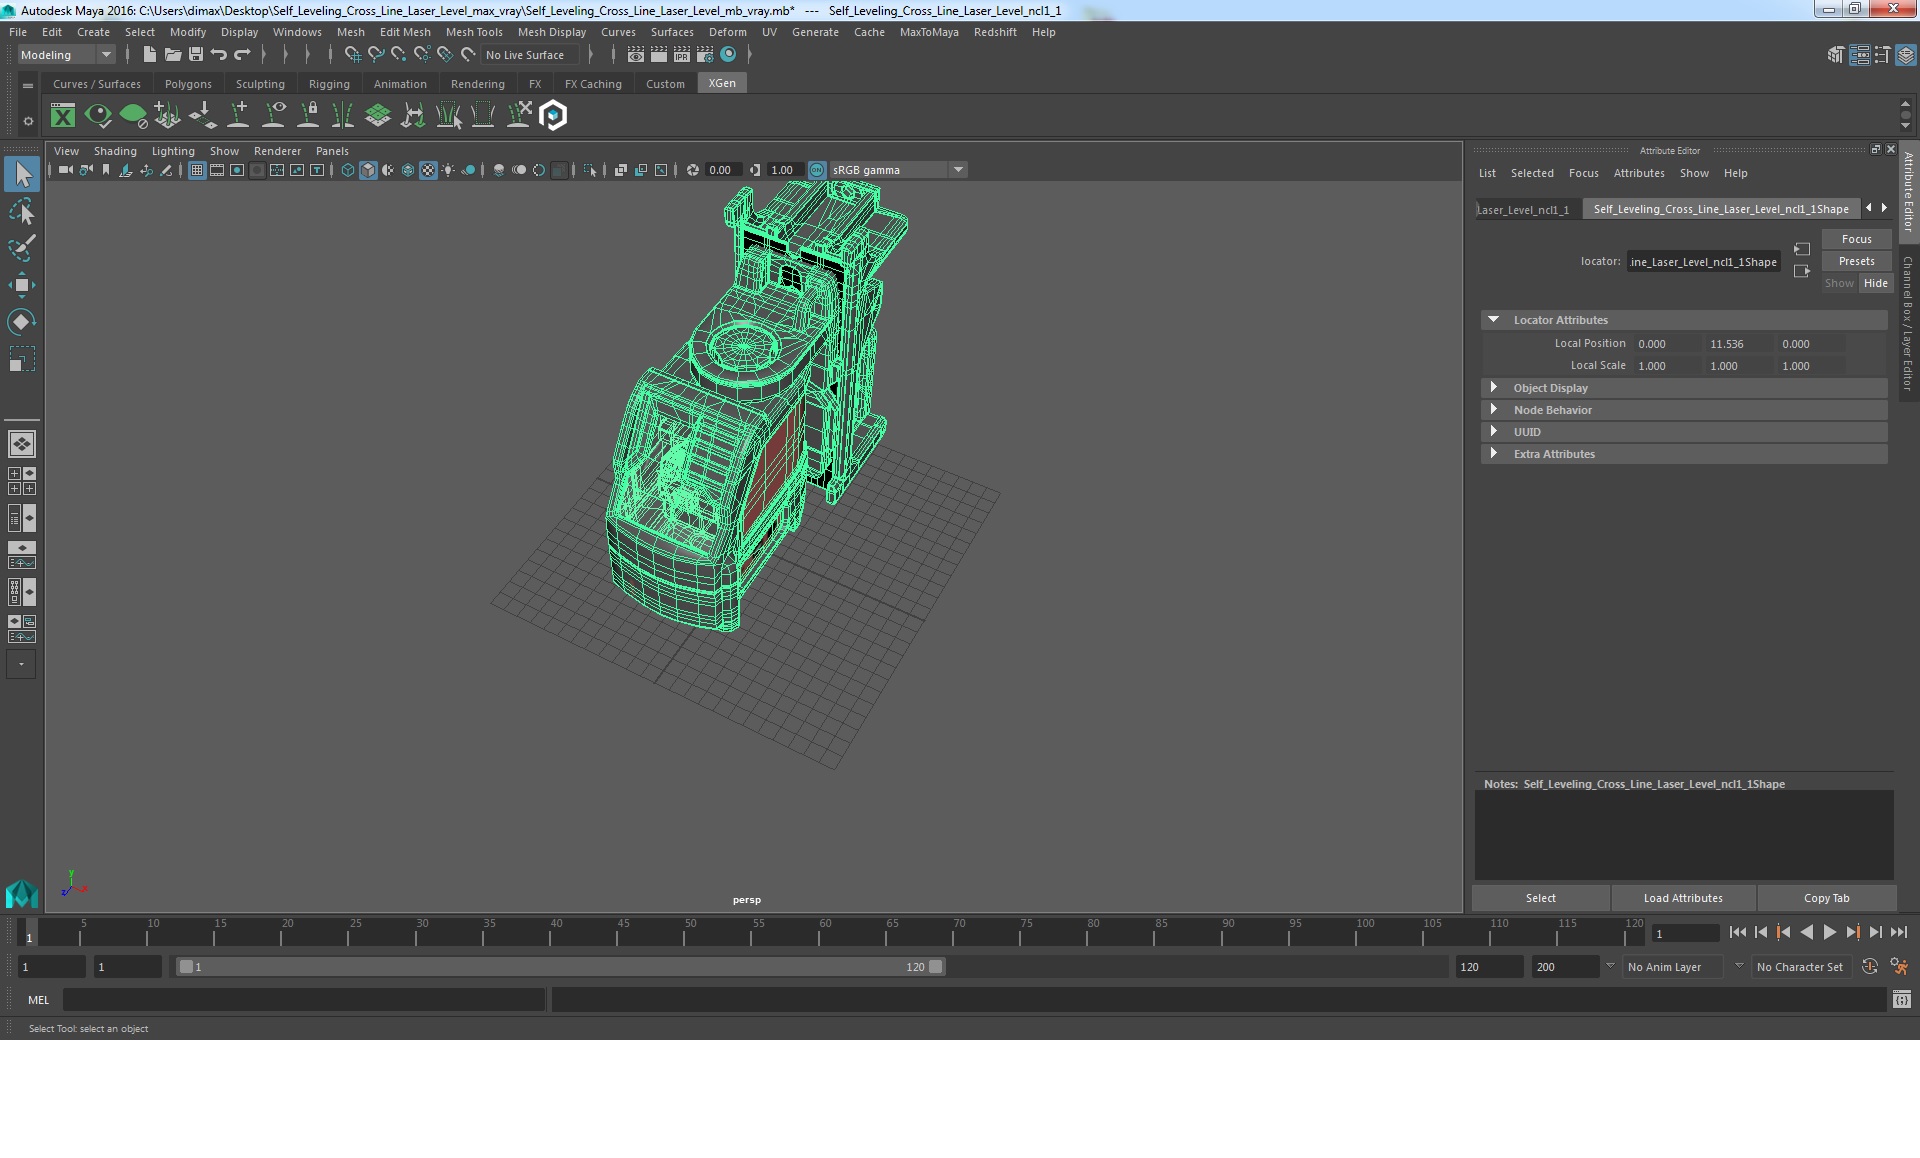
Task: Open the sRGB gamma dropdown
Action: (x=958, y=170)
